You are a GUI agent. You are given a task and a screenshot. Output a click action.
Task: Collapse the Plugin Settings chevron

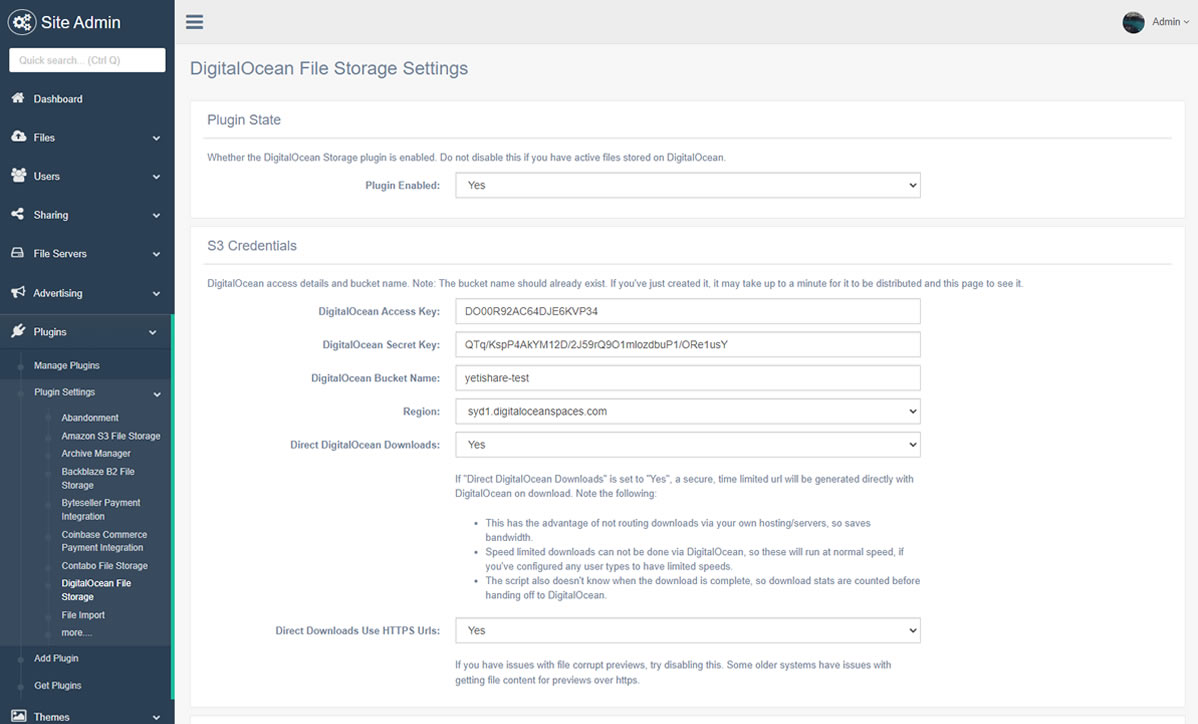pos(157,395)
